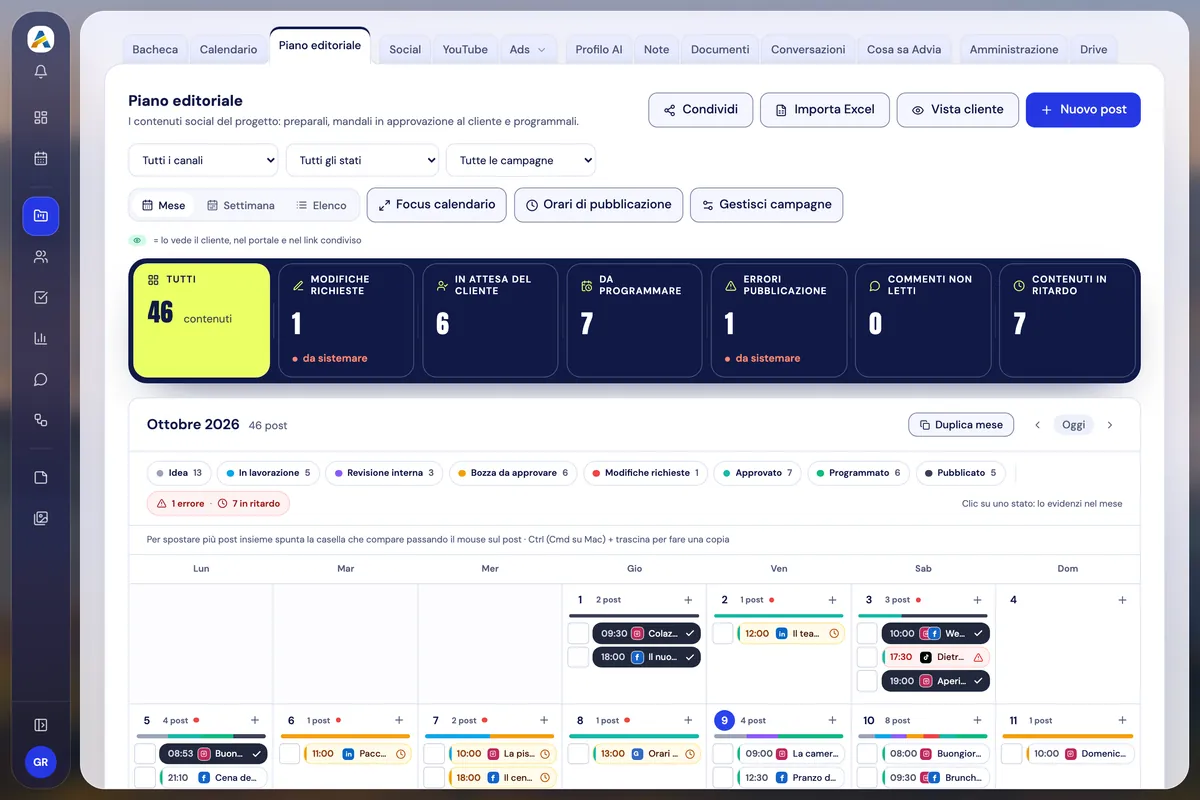Open the Conversazioni tab
The image size is (1200, 800).
click(808, 49)
